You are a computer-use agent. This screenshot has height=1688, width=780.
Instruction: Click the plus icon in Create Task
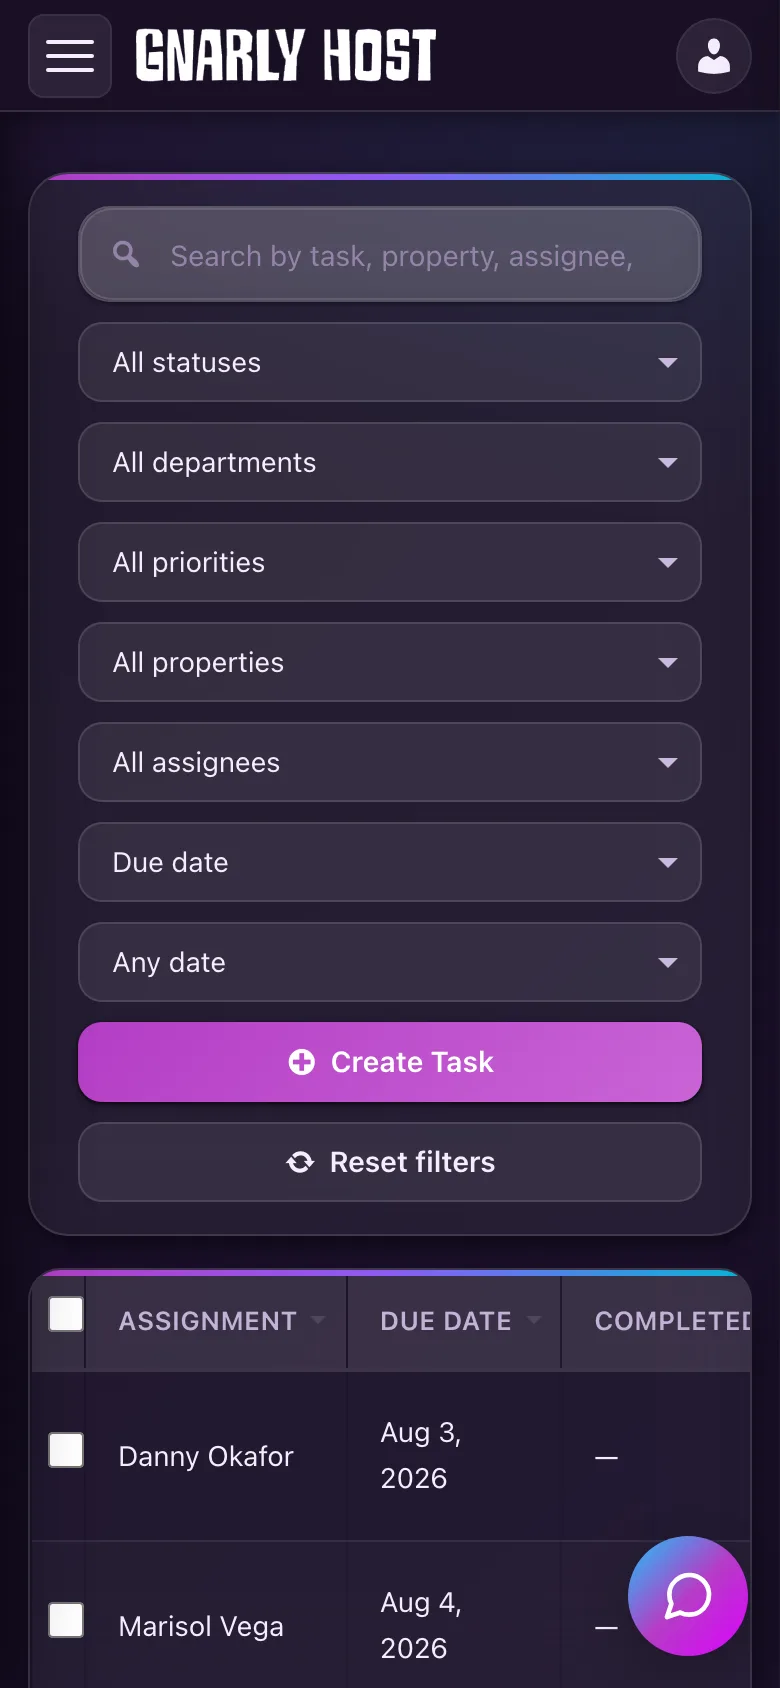[x=301, y=1062]
